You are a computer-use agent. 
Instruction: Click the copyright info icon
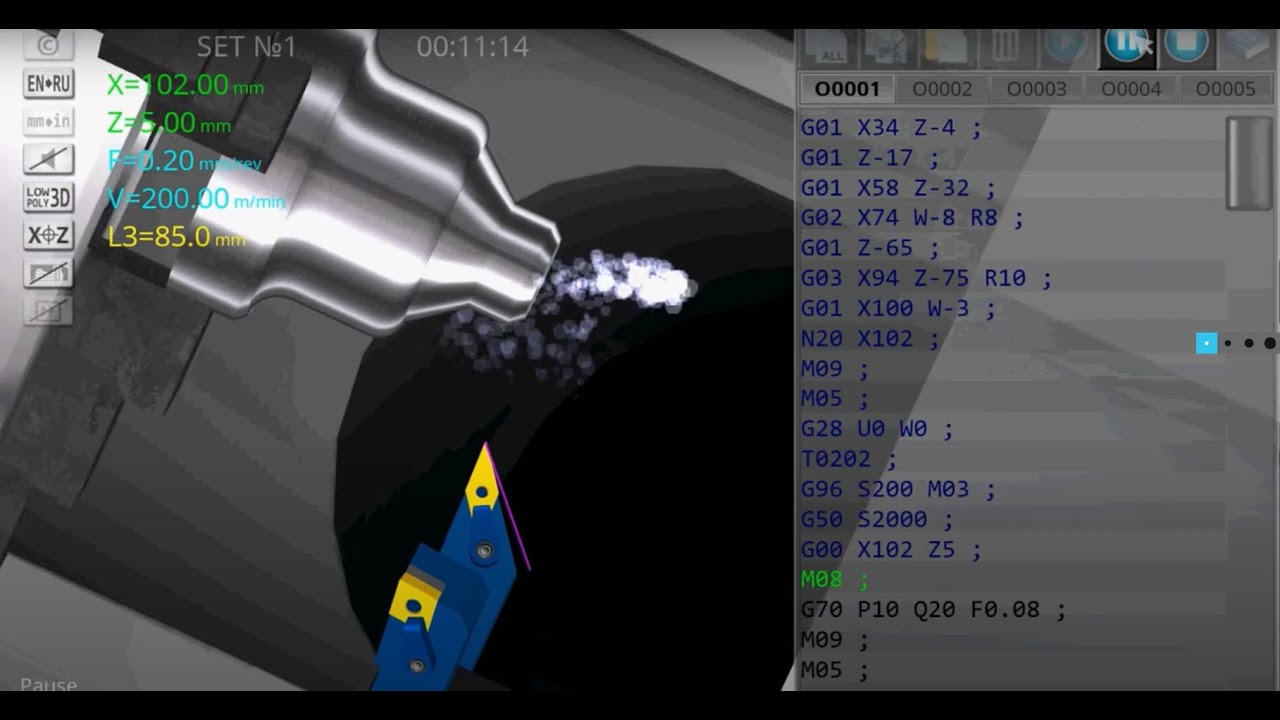[x=48, y=45]
